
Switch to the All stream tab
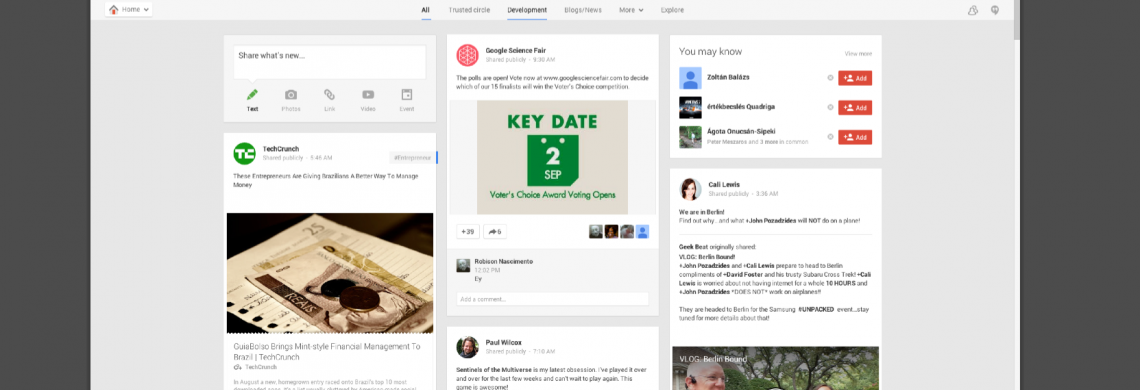pos(425,10)
